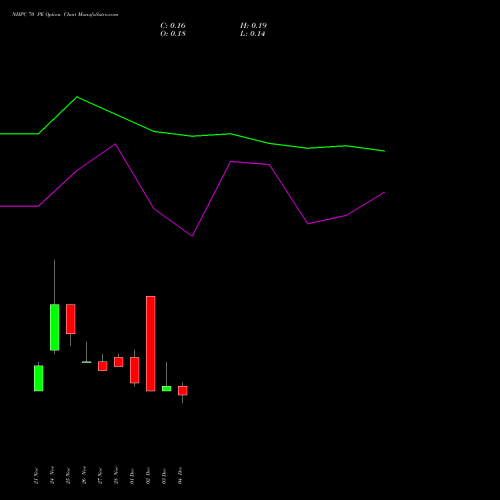Click the "25 Nov" date axis label
This screenshot has height=500, width=500.
pos(68,476)
